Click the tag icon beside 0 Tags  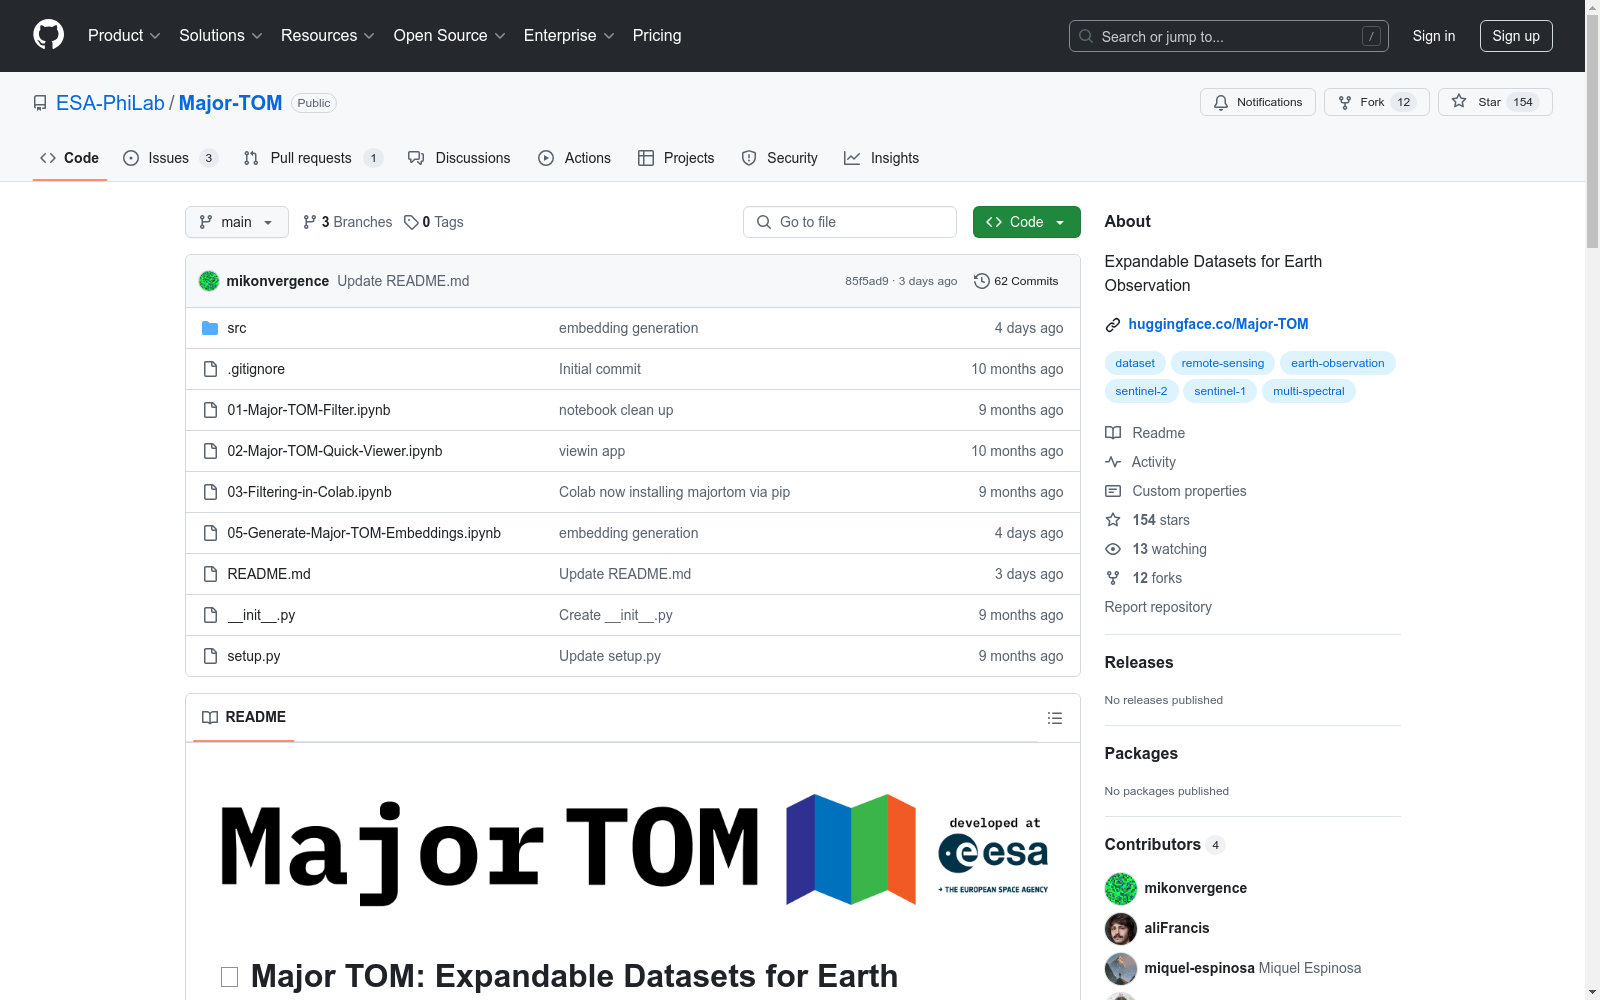click(411, 222)
